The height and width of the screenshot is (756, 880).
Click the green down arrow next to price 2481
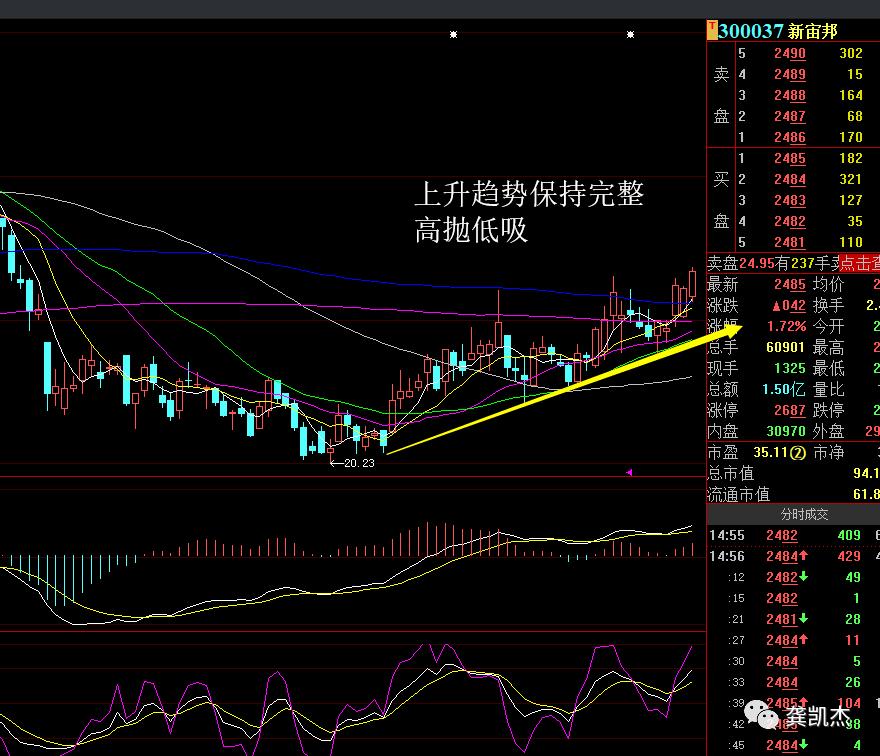[802, 619]
